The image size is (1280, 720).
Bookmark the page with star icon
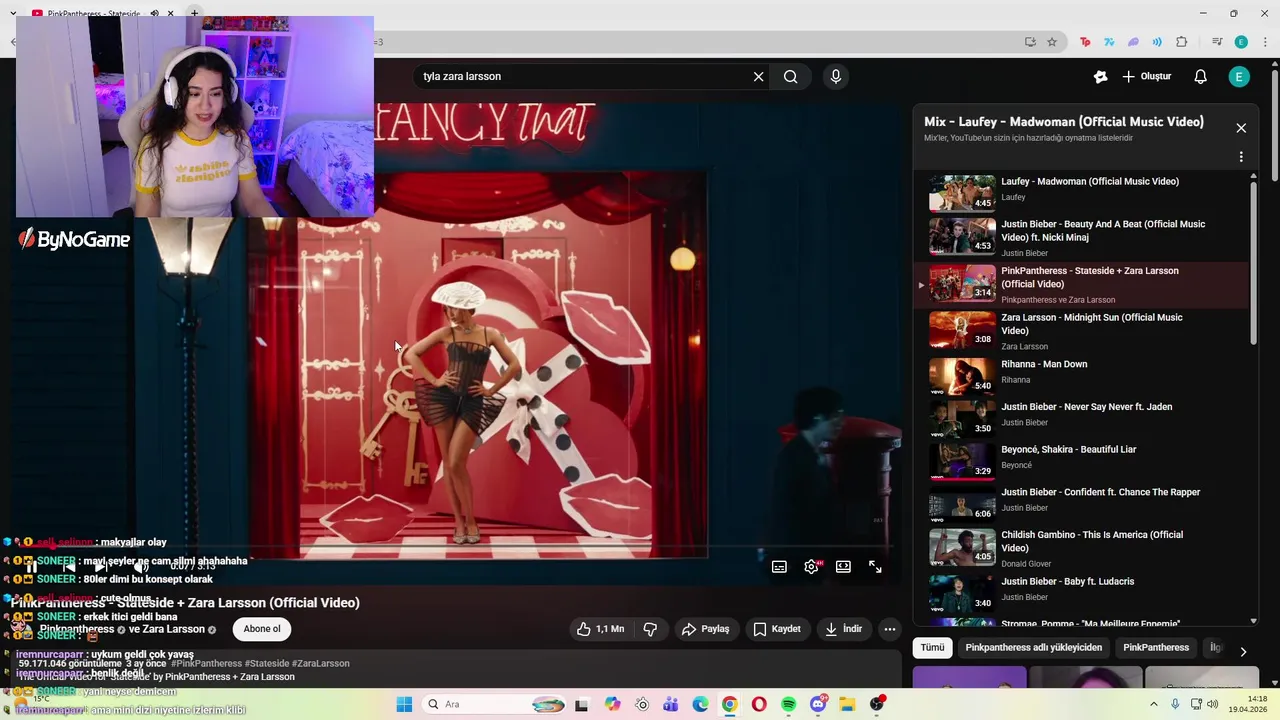point(1052,42)
